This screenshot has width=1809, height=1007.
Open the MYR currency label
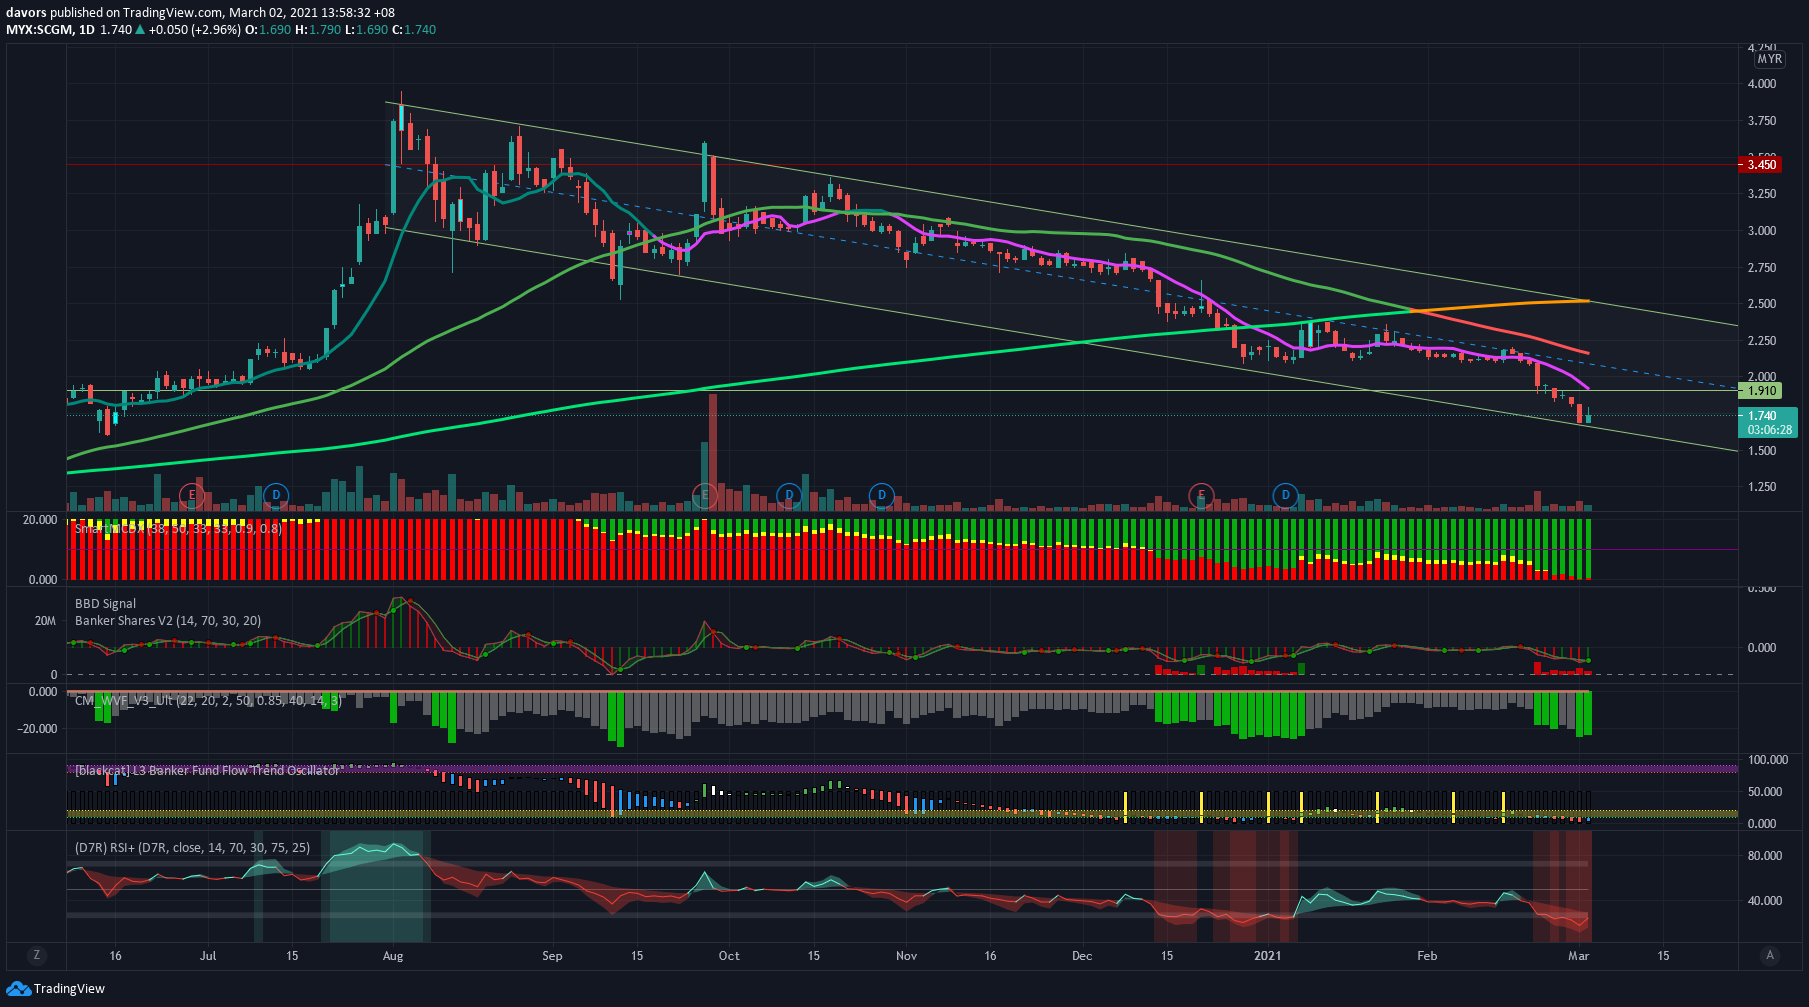(x=1770, y=59)
